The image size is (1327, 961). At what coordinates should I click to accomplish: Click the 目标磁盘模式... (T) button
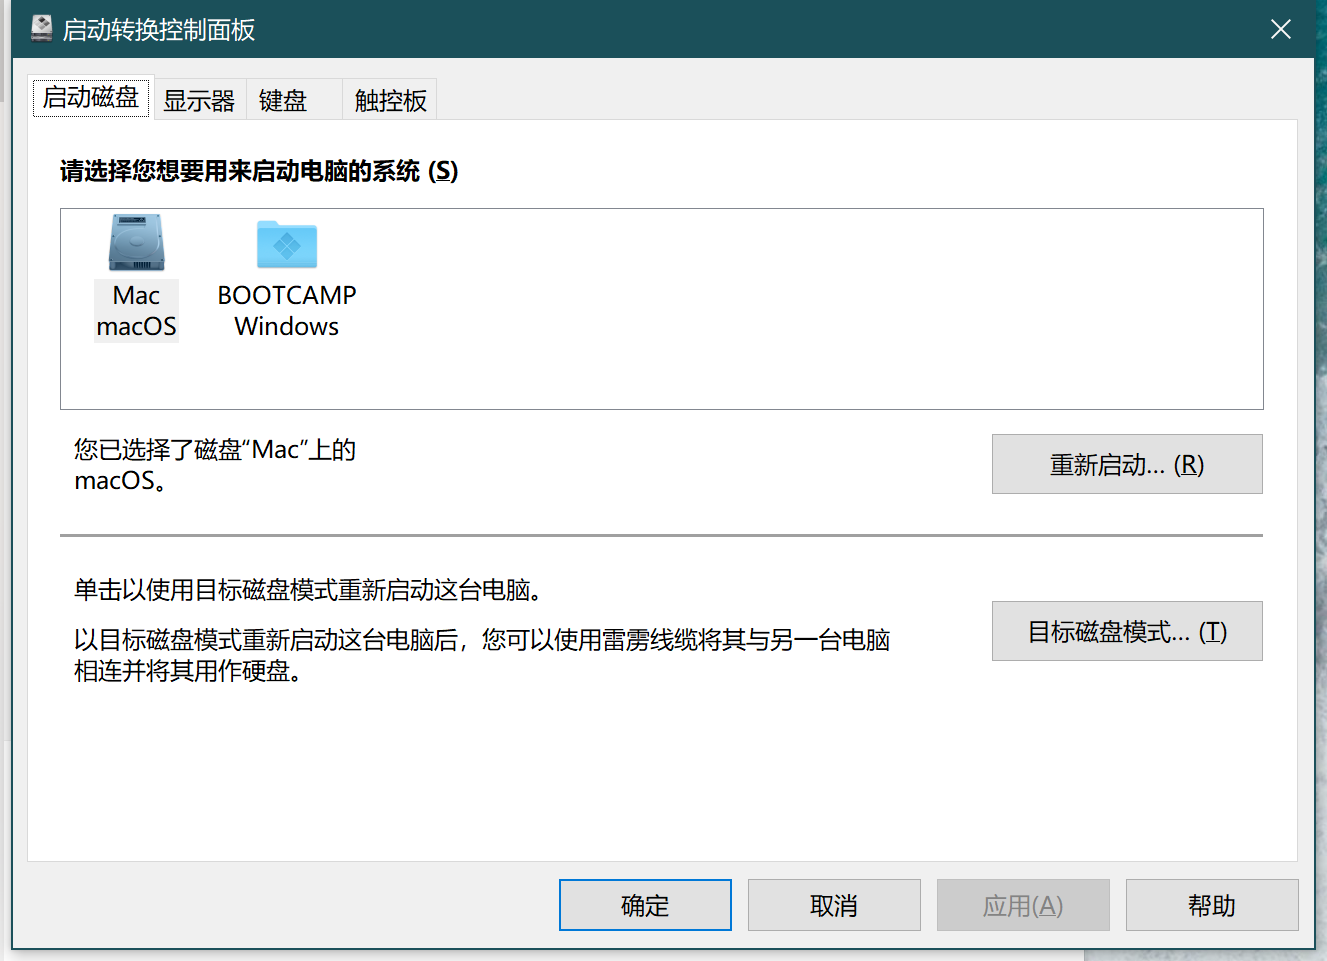pos(1127,631)
